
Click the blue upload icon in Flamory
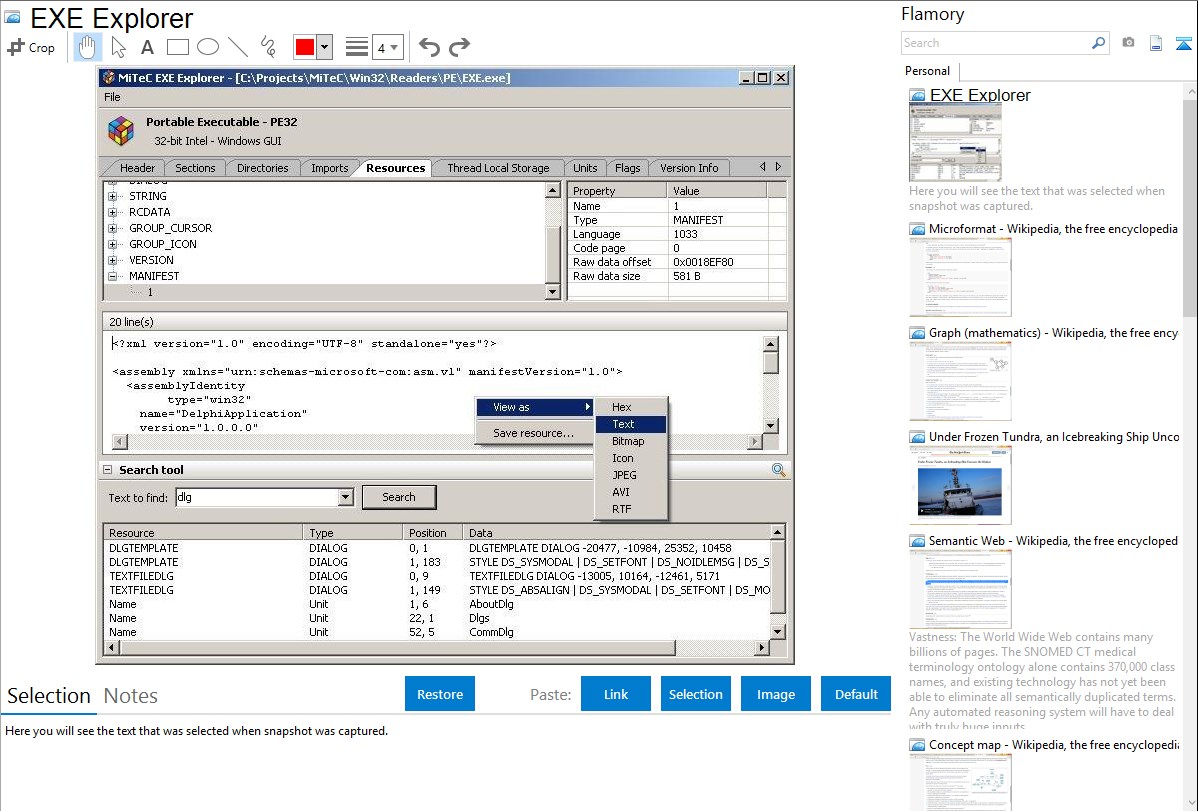(1183, 44)
